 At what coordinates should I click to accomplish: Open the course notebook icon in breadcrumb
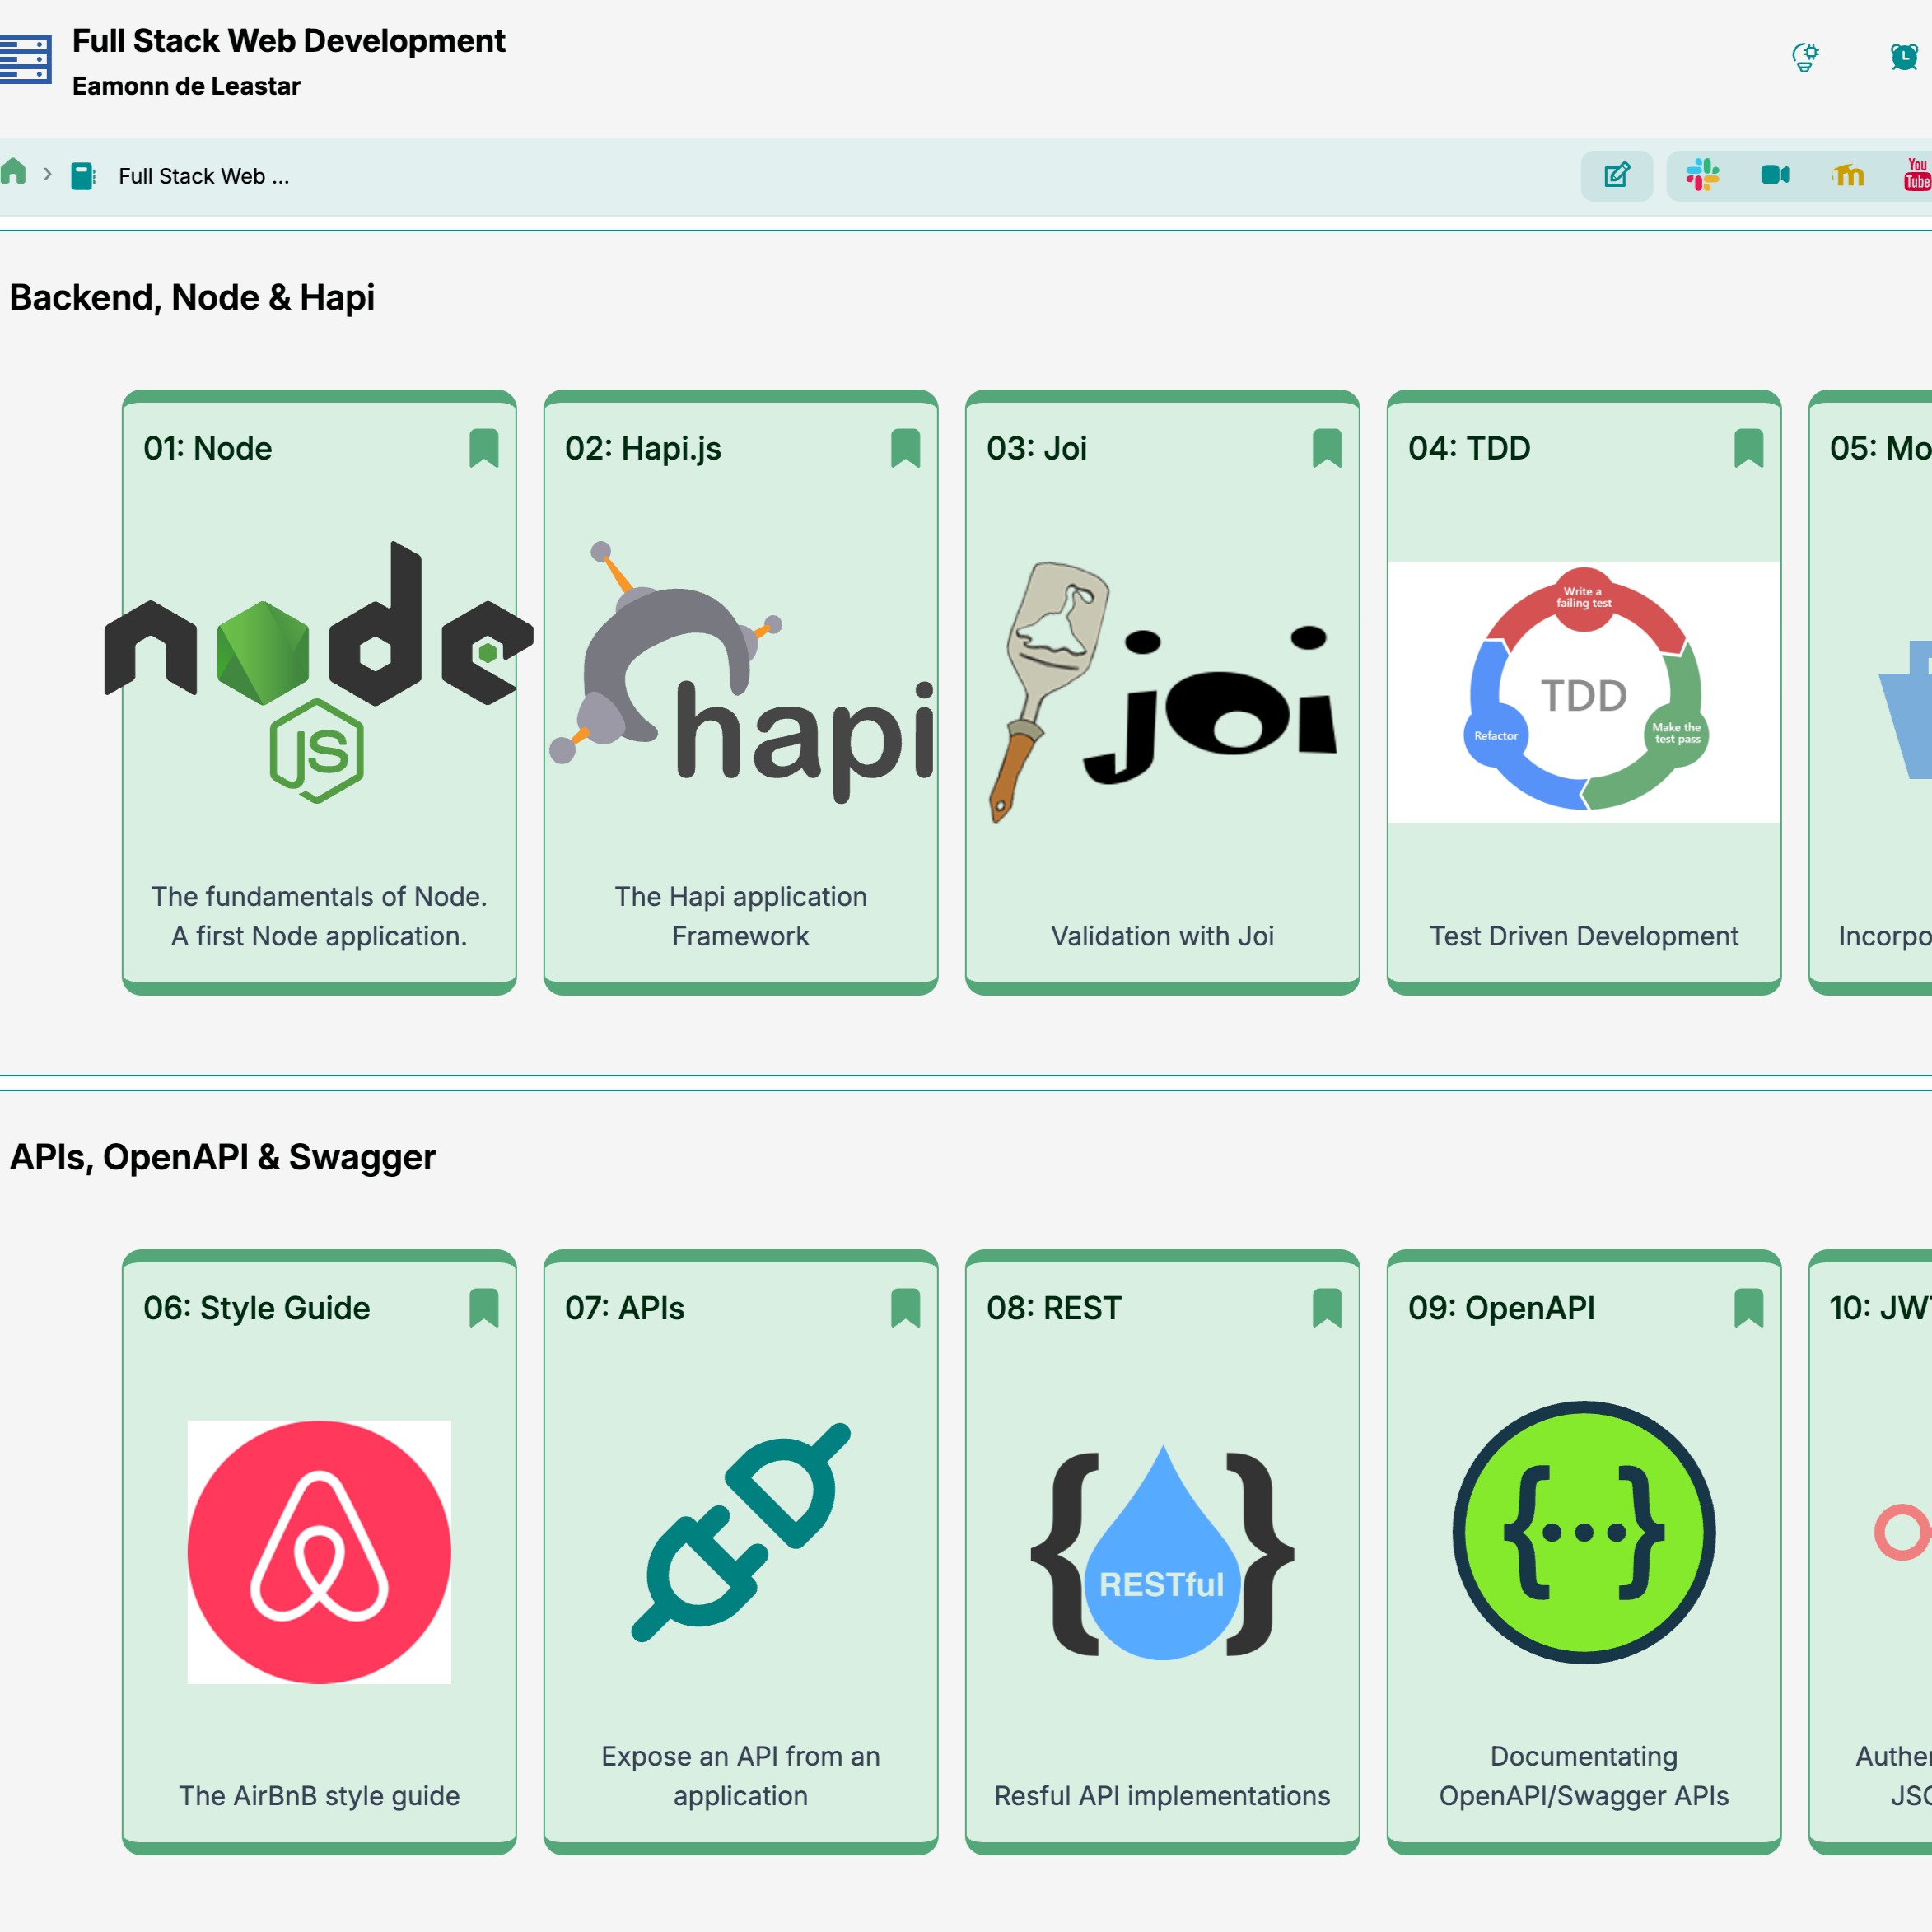(83, 176)
